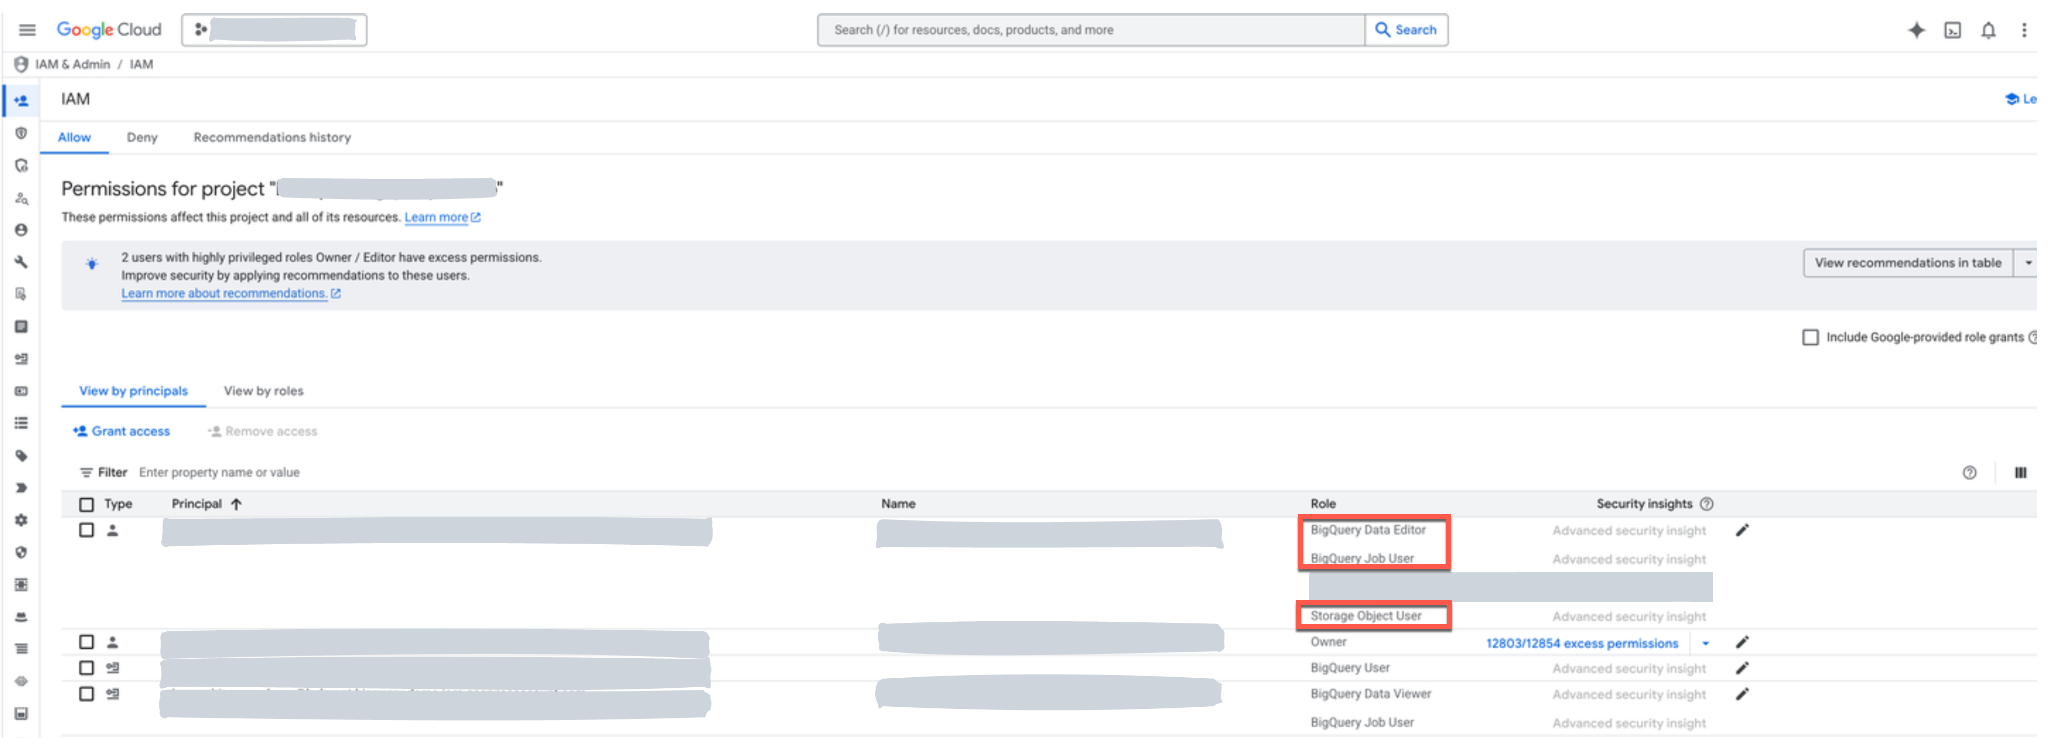The height and width of the screenshot is (738, 2048).
Task: Click the Google Cloud logo
Action: tap(109, 30)
